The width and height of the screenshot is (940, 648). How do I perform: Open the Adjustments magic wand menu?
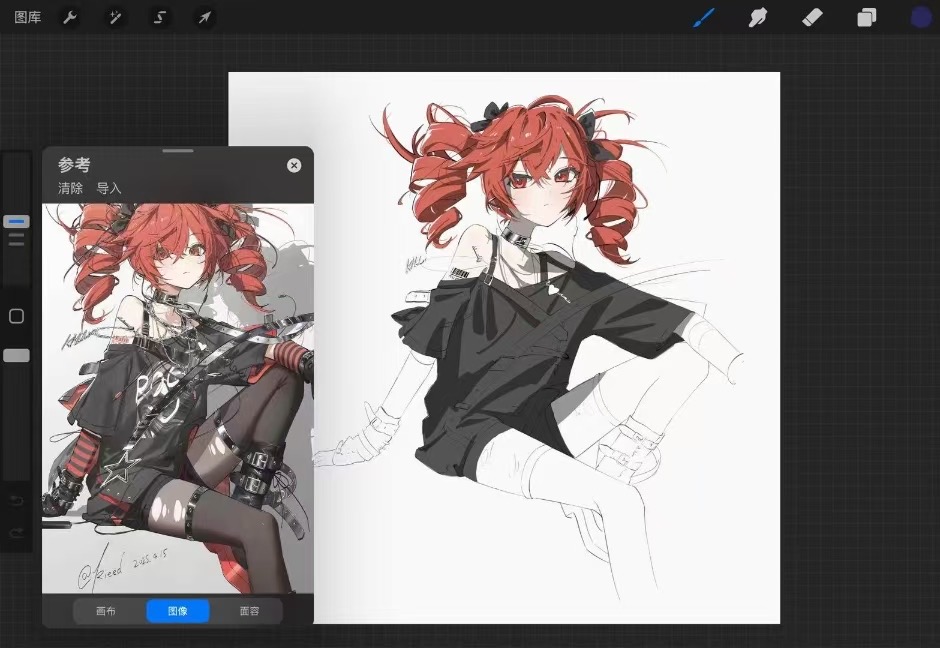pyautogui.click(x=115, y=17)
